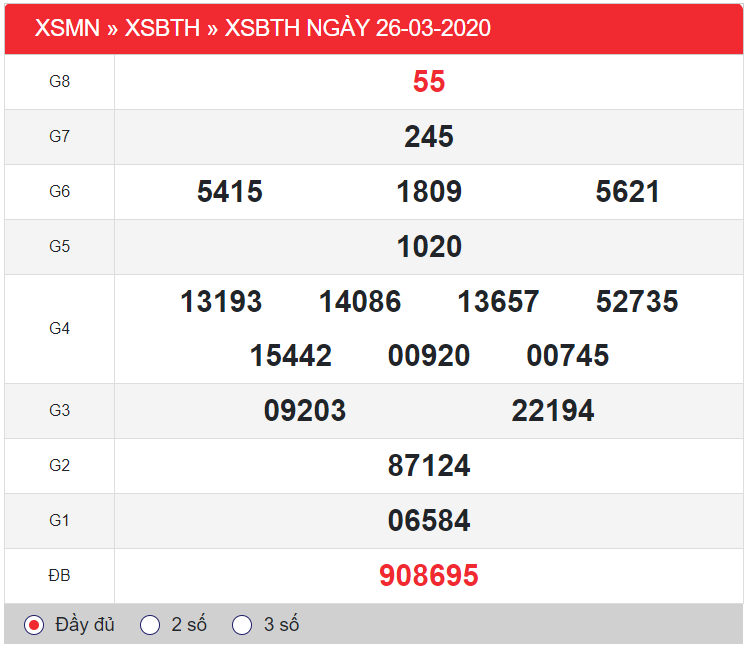Click the G5 prize number 1020
This screenshot has height=651, width=751.
point(429,247)
